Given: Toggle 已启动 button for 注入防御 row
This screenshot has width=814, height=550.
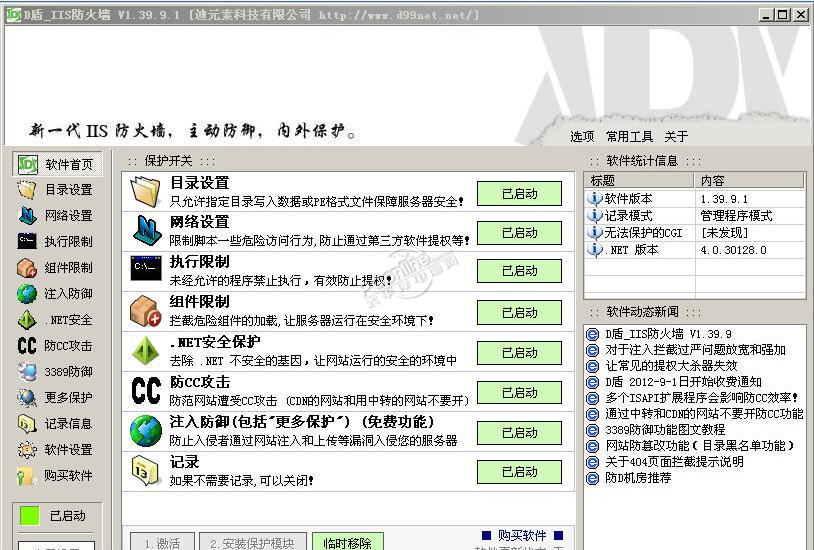Looking at the screenshot, I should pyautogui.click(x=519, y=433).
